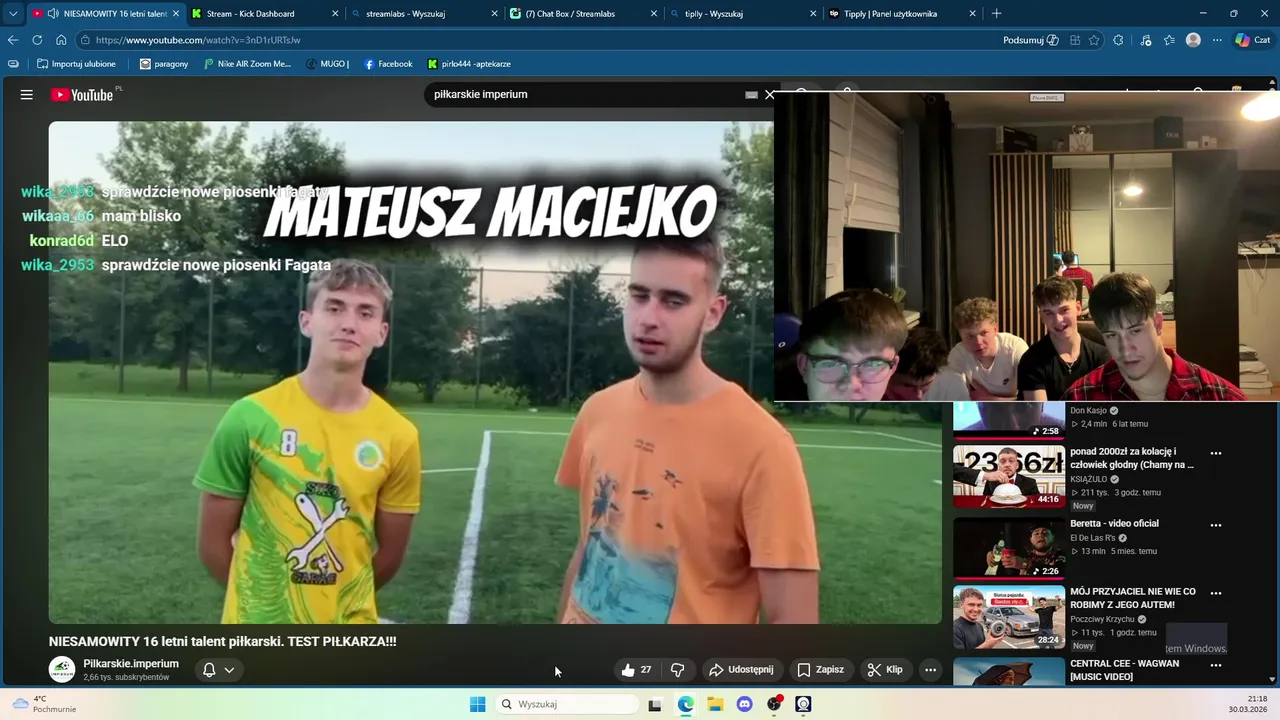Open tab actions menu dropdown

tap(13, 13)
